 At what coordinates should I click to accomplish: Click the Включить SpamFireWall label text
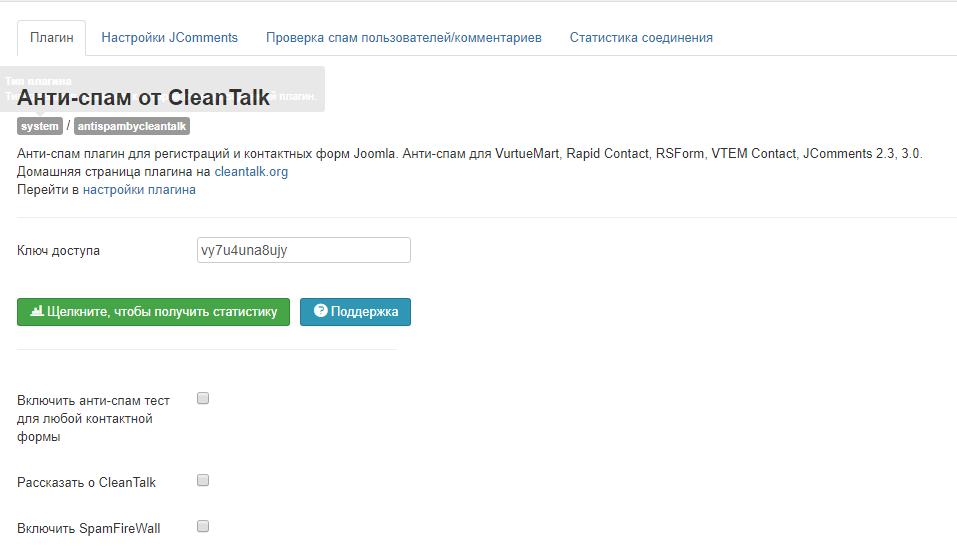pos(88,529)
